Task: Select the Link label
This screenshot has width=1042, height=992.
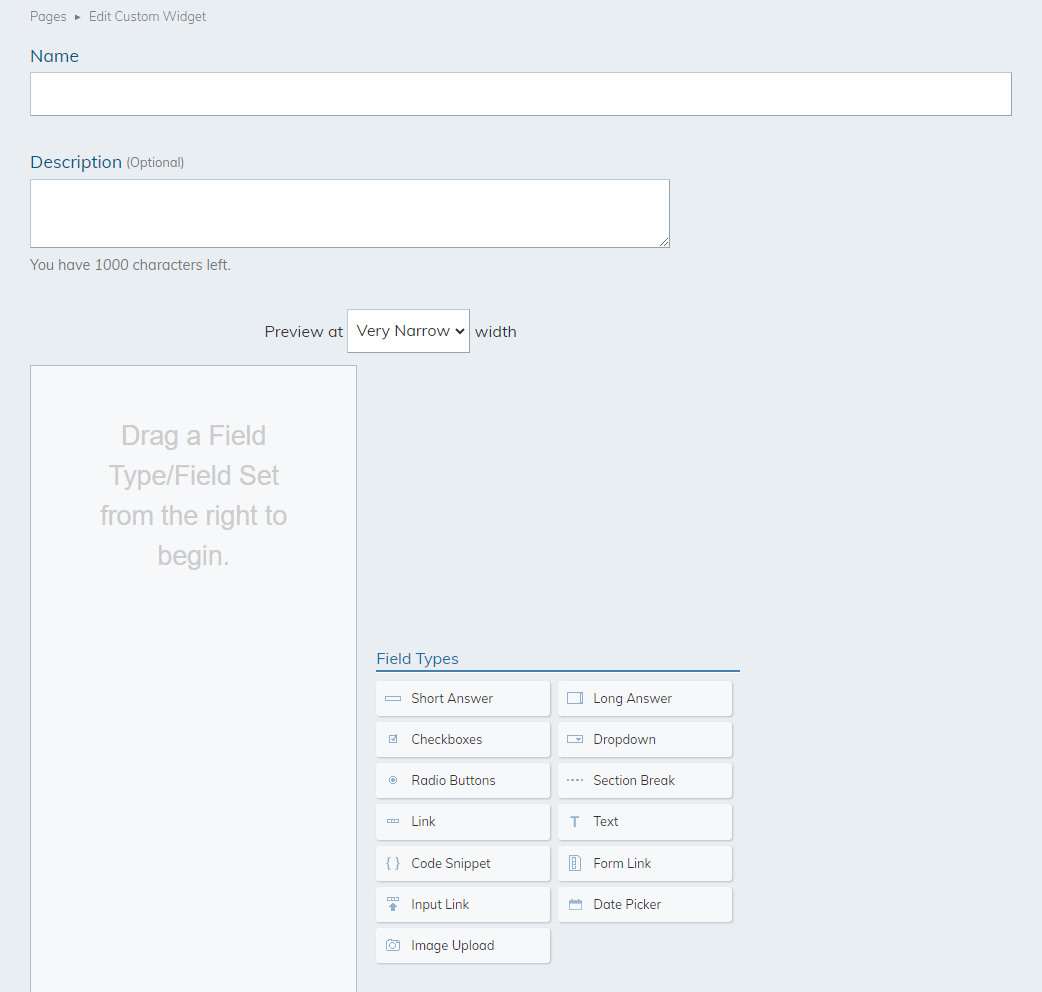Action: tap(423, 821)
